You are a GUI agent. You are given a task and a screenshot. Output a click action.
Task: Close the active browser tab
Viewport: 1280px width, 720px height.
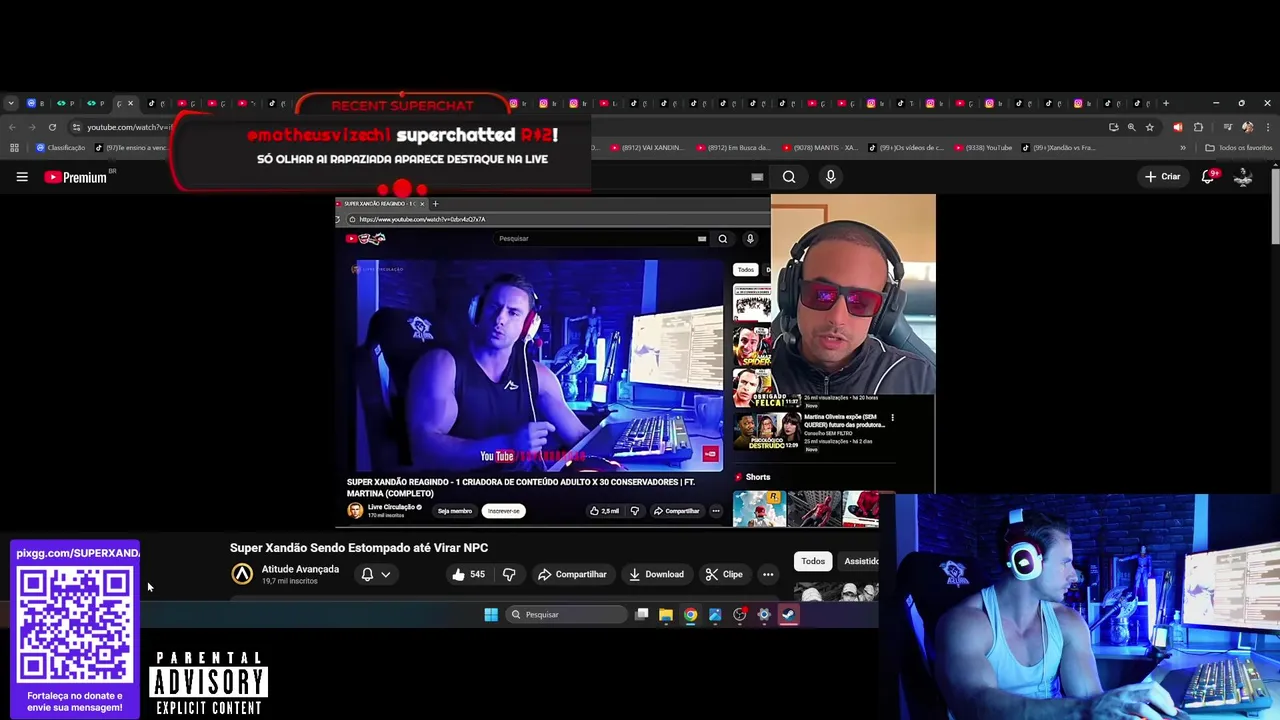(x=130, y=103)
